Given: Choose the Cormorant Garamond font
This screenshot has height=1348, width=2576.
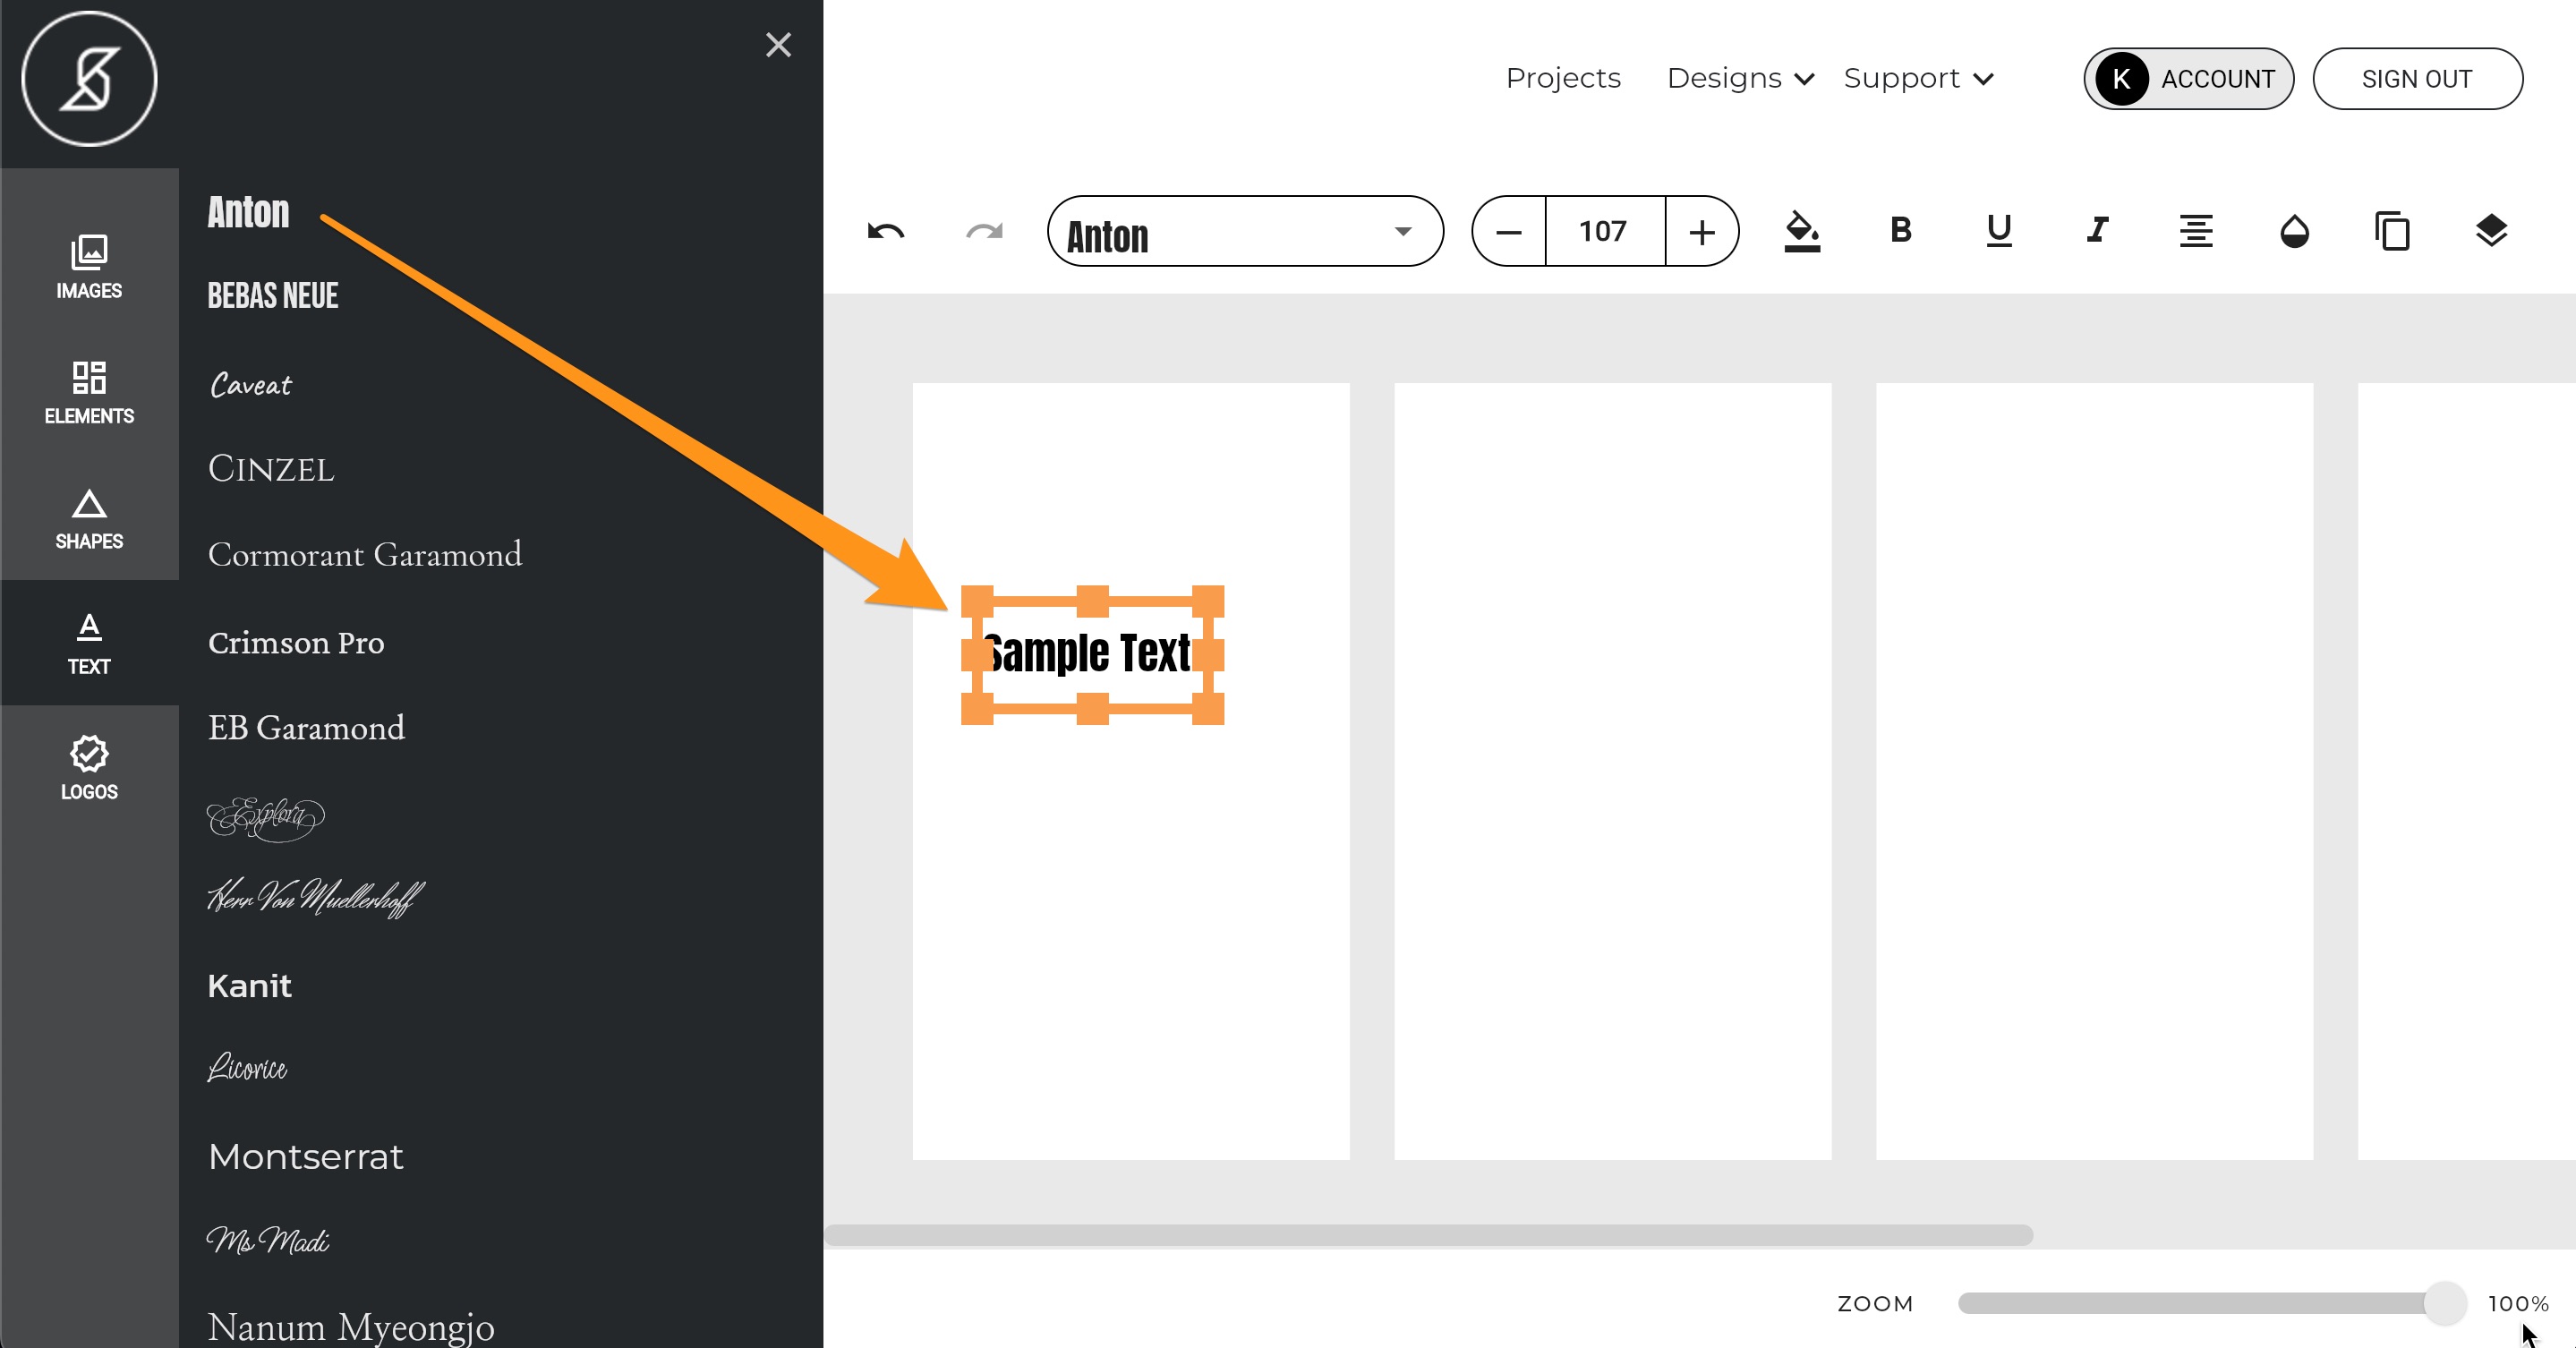Looking at the screenshot, I should tap(365, 555).
